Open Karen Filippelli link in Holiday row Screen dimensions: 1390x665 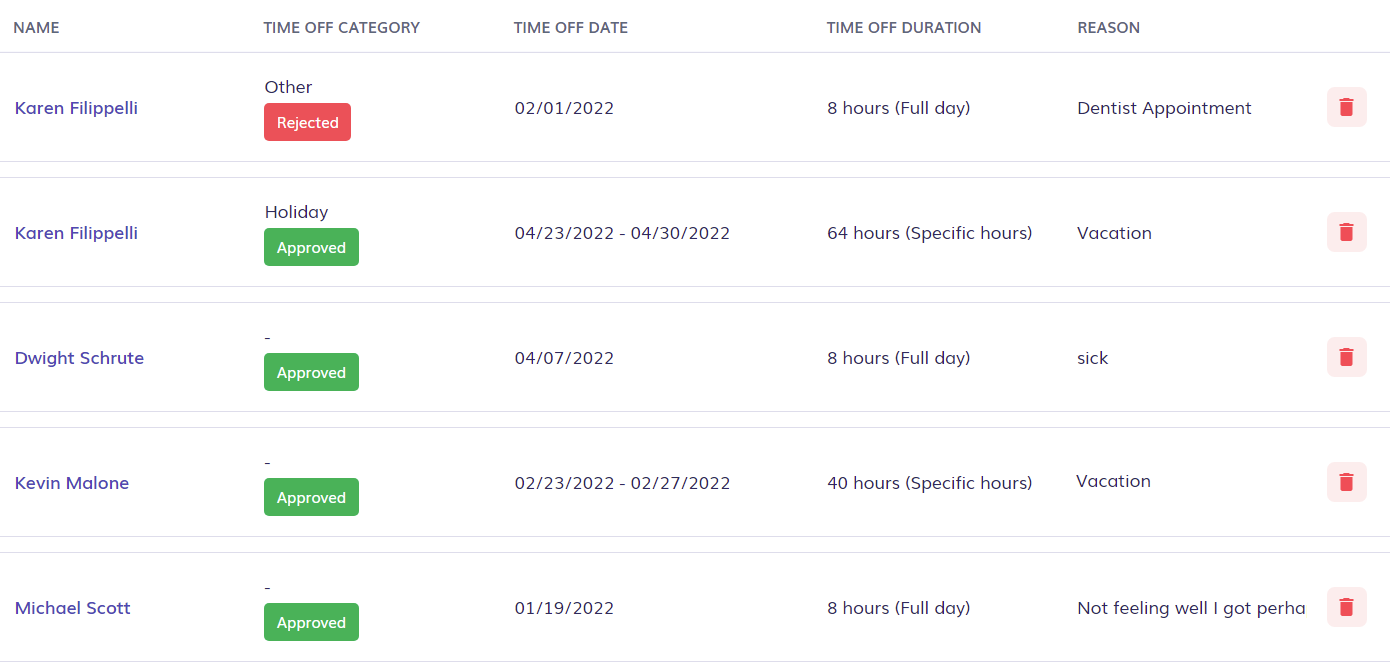(76, 233)
